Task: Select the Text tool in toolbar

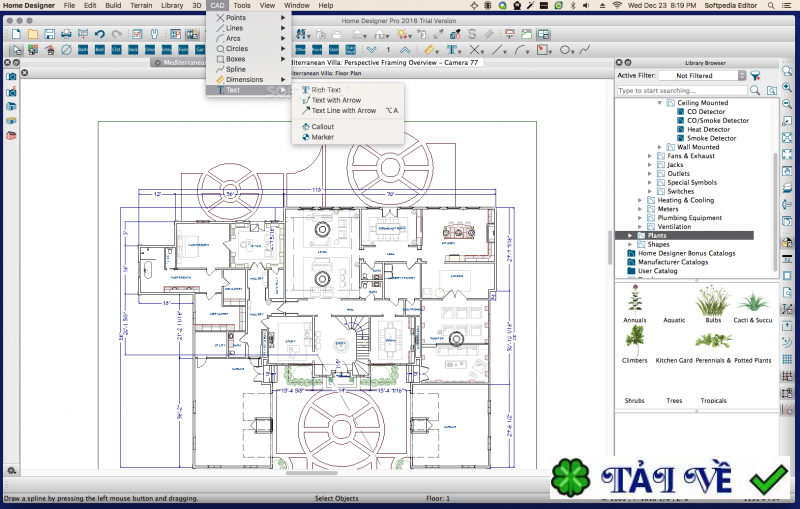Action: 452,49
